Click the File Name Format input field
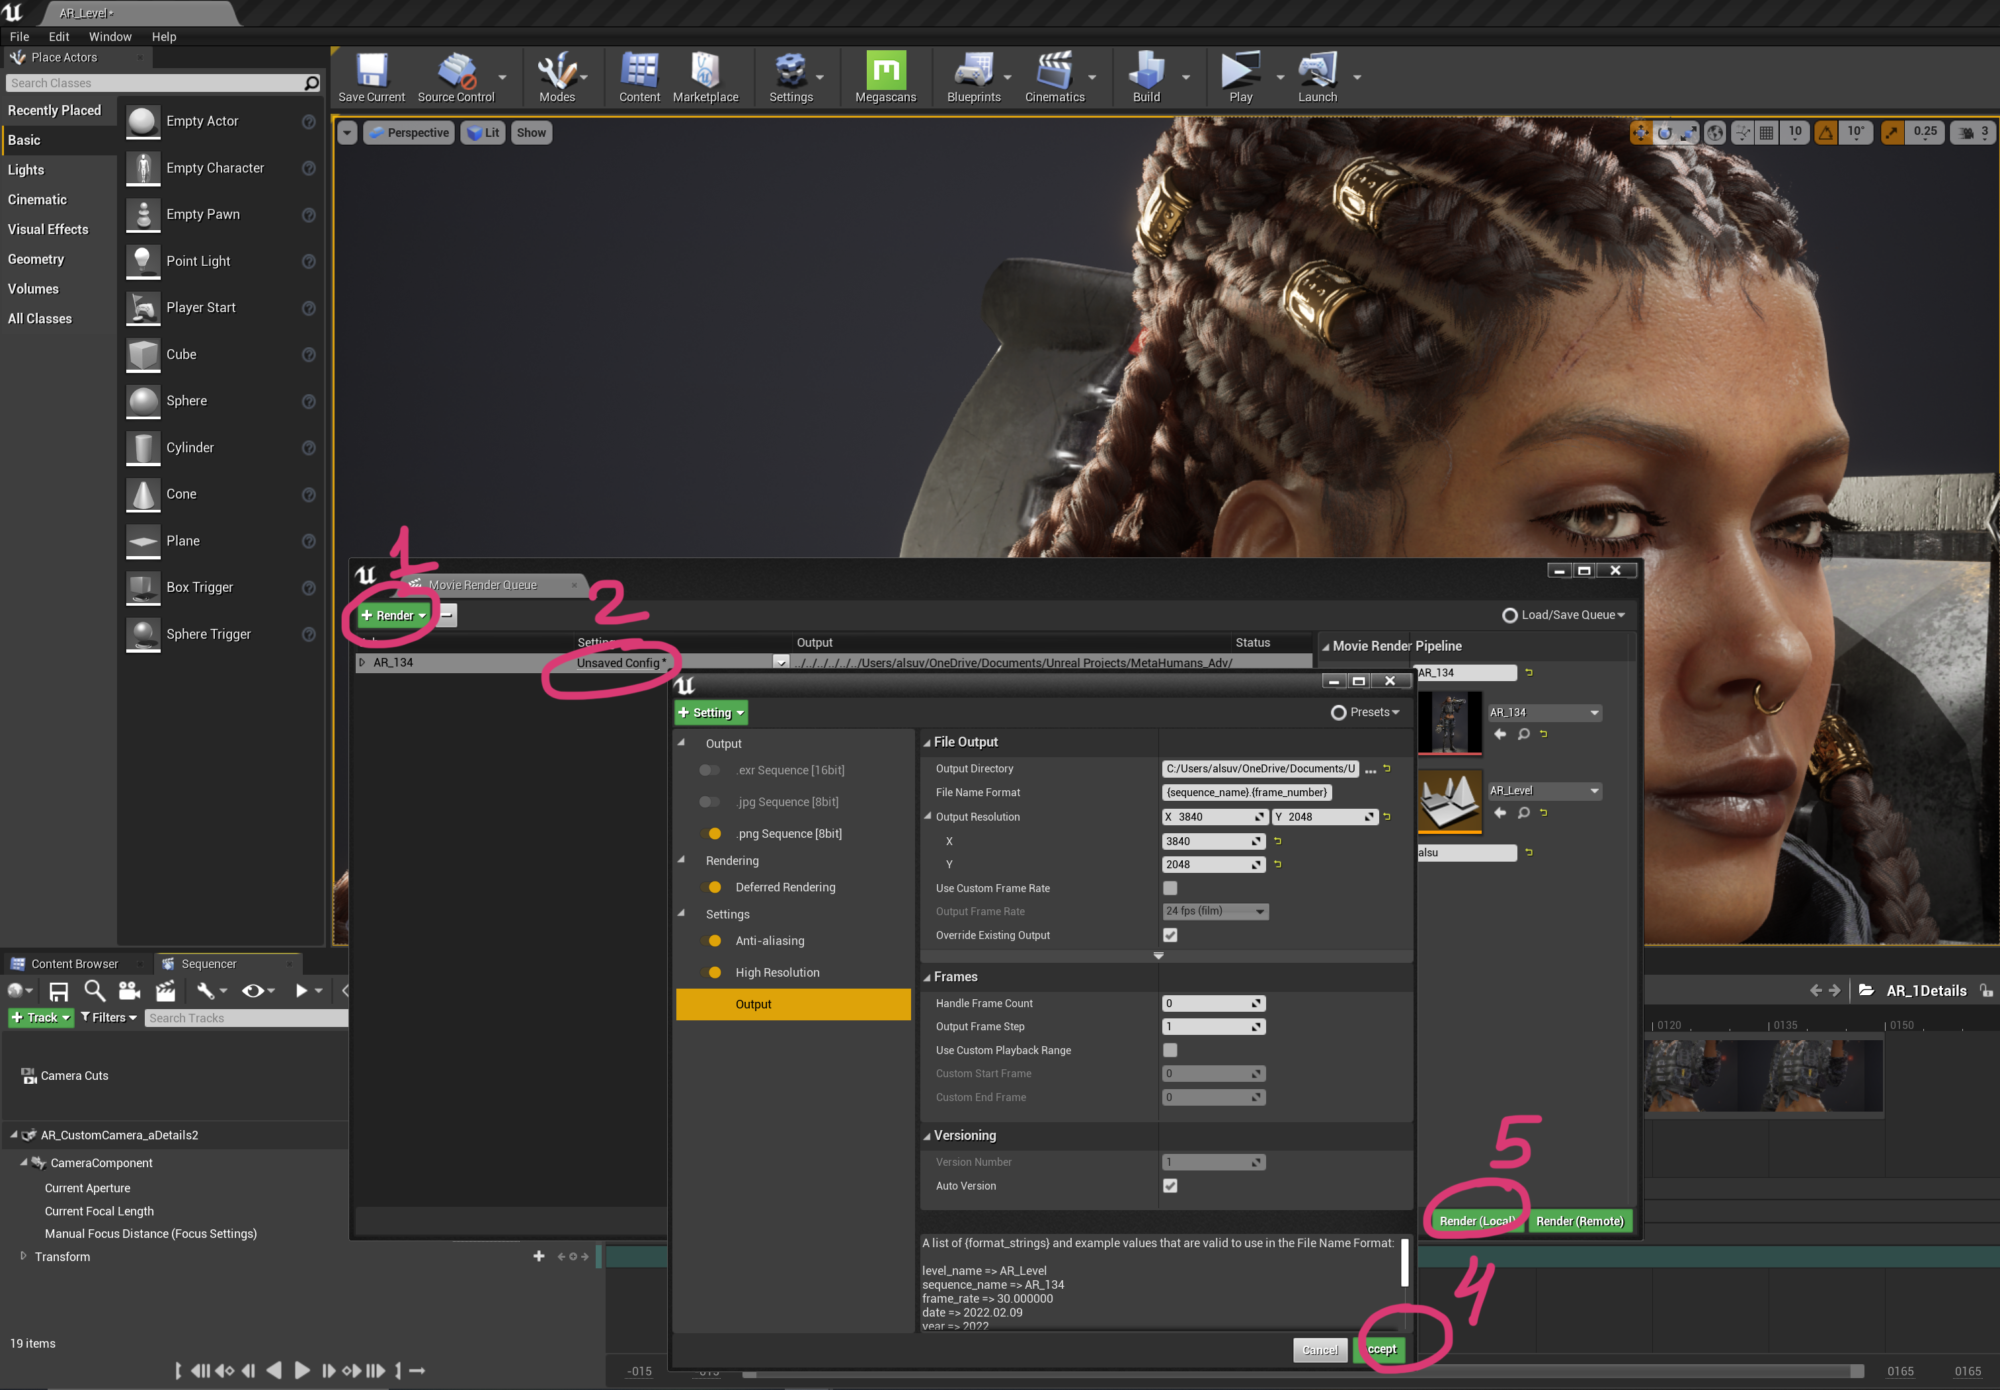The height and width of the screenshot is (1390, 2000). click(x=1247, y=792)
